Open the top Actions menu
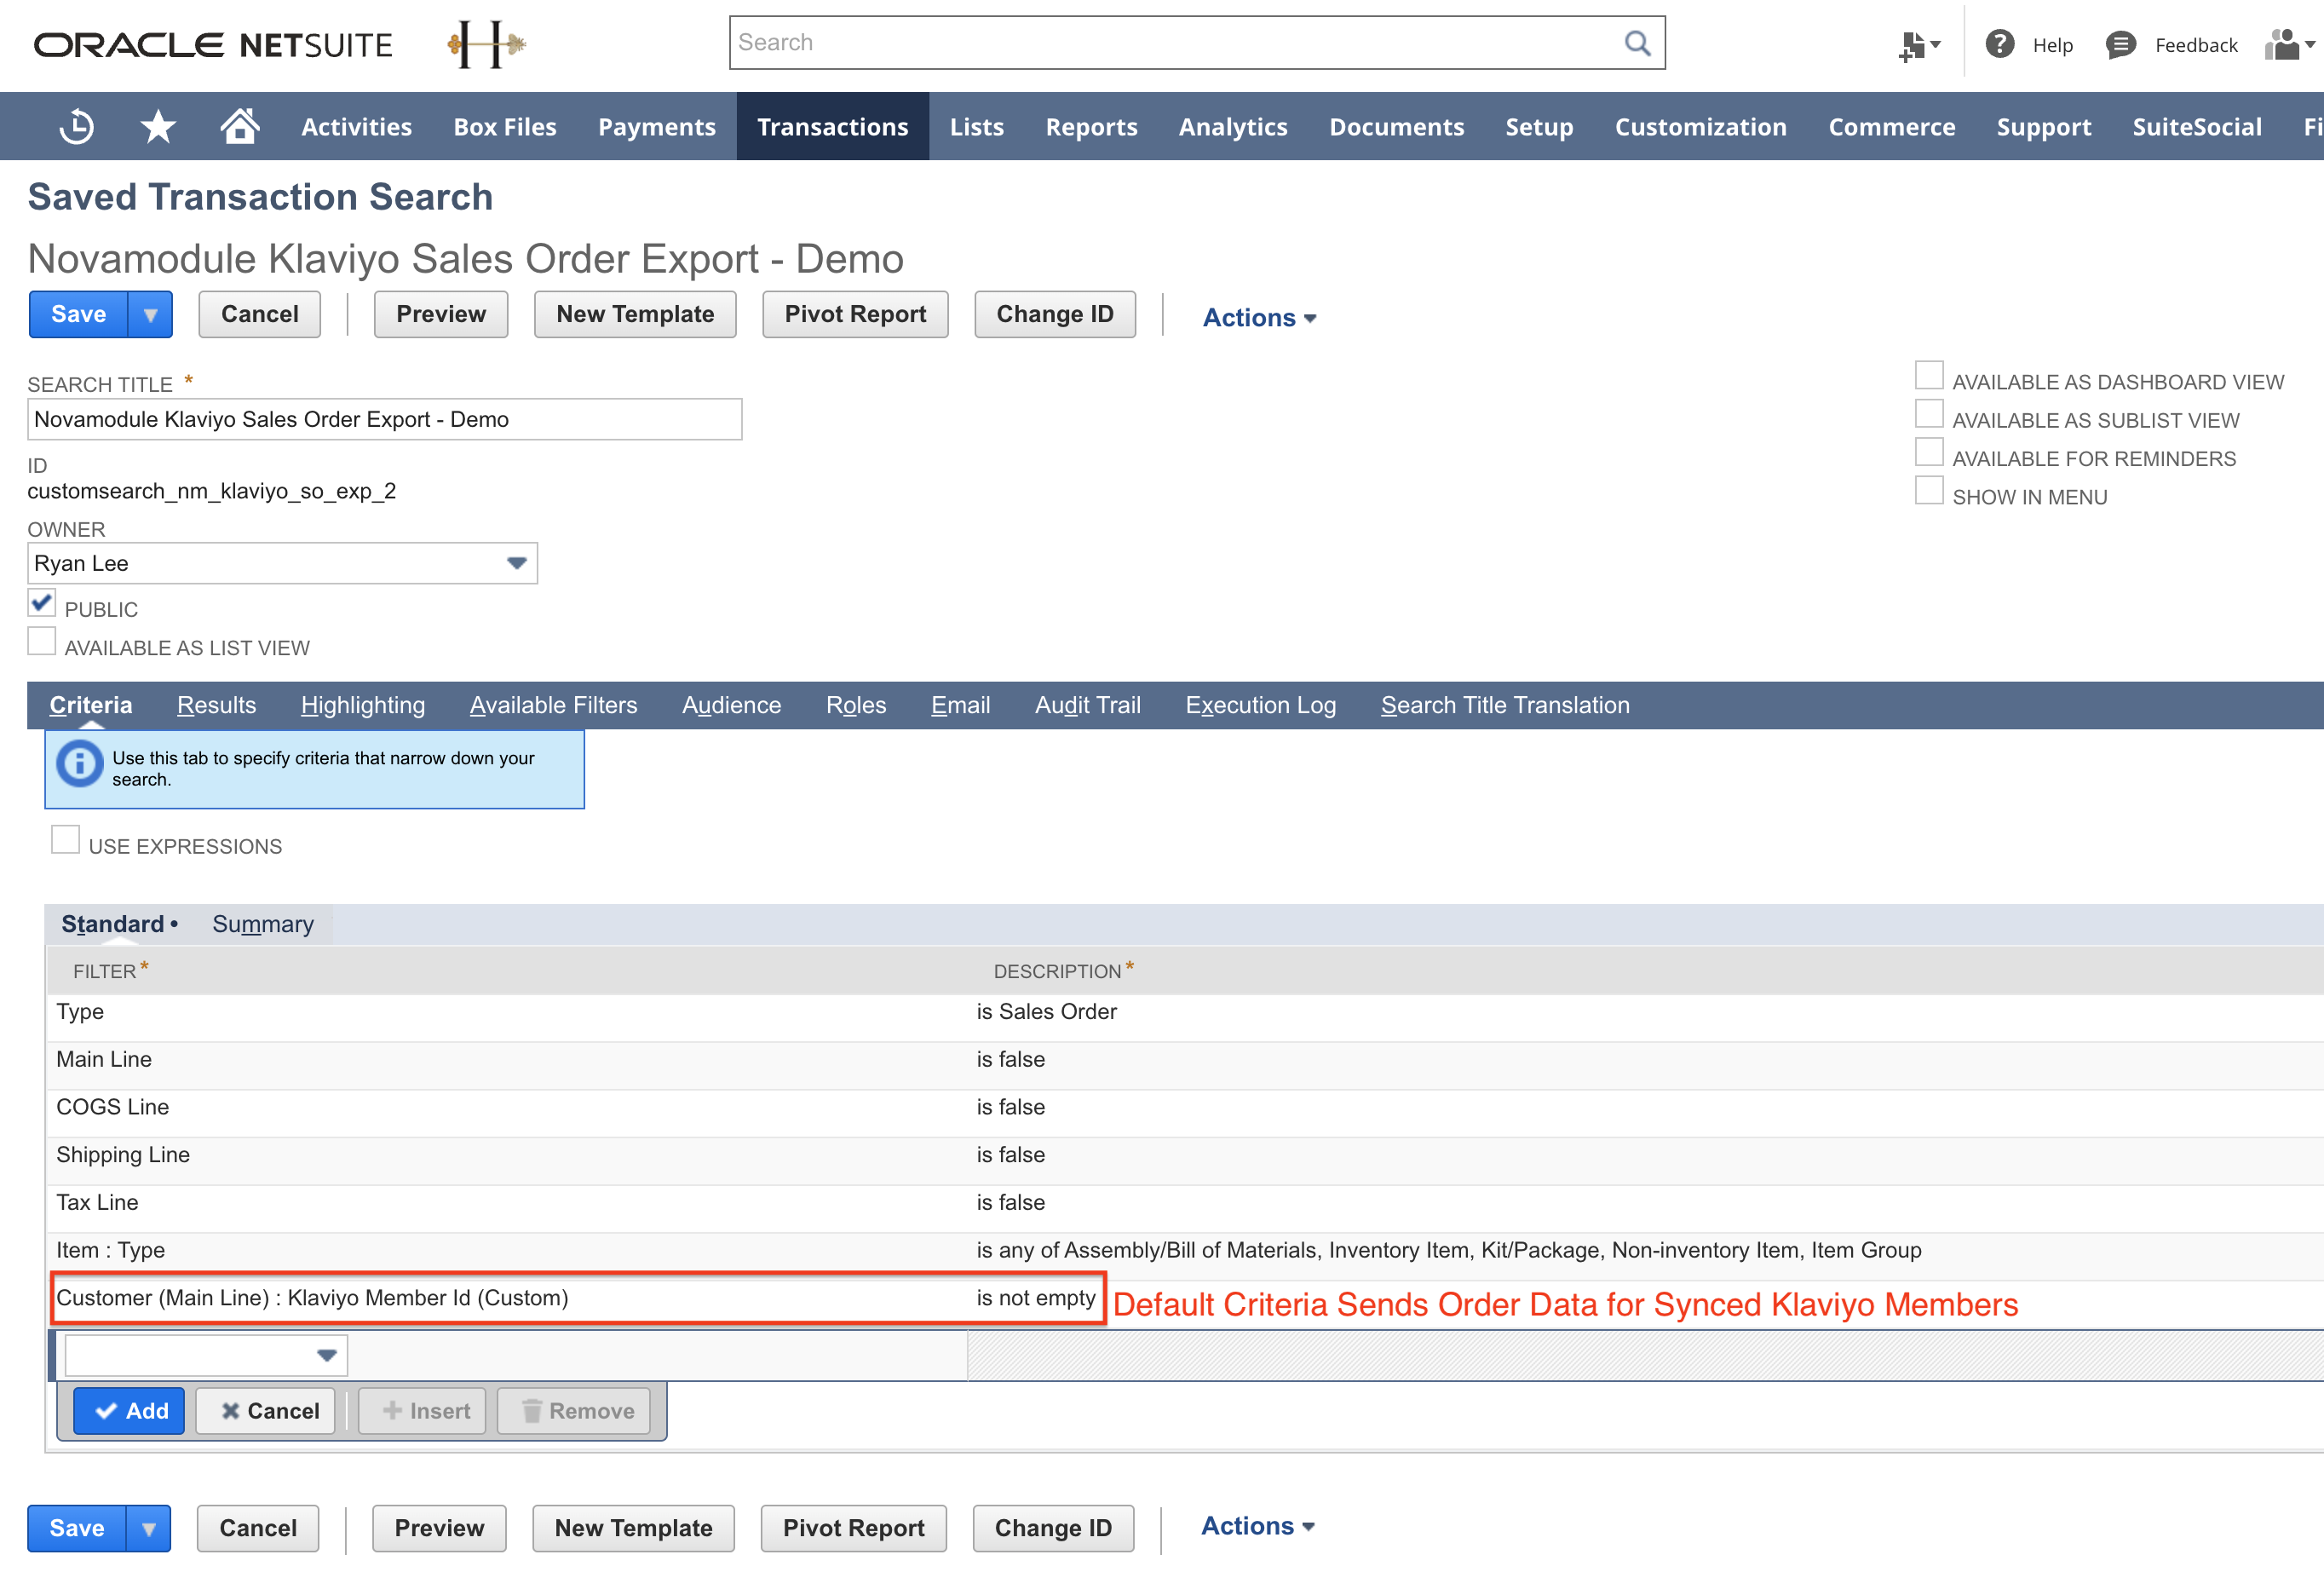This screenshot has width=2324, height=1595. click(1259, 318)
